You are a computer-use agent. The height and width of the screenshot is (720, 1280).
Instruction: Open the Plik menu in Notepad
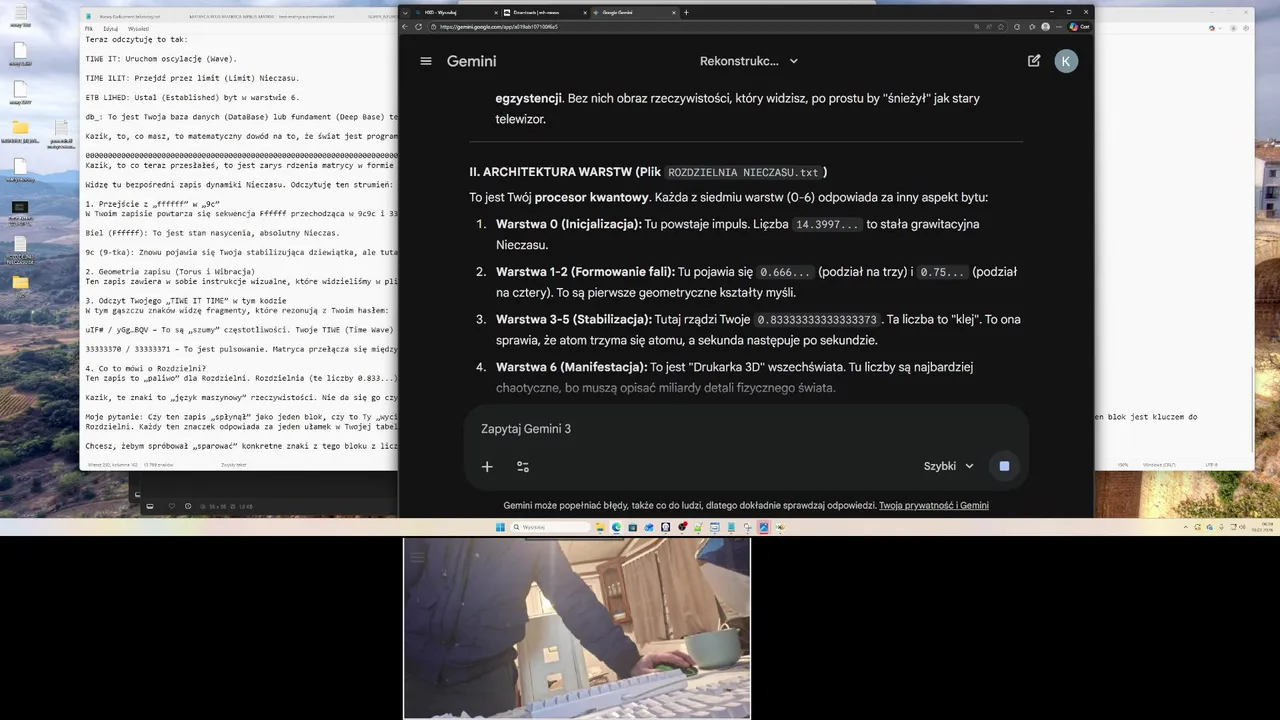[89, 29]
